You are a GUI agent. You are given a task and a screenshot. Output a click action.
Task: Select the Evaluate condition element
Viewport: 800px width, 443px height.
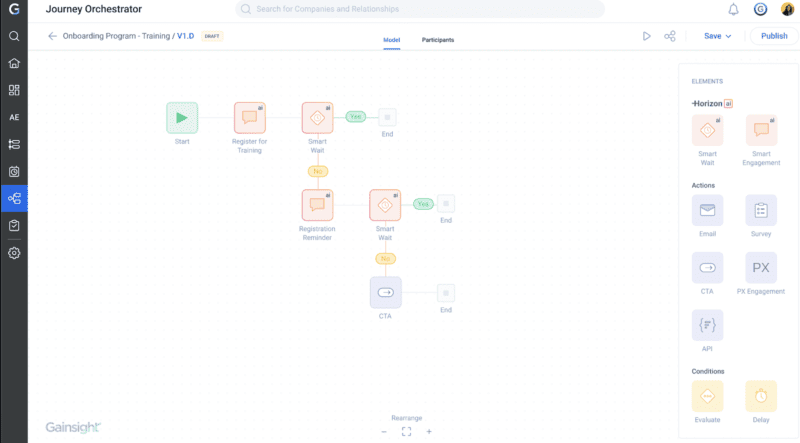pos(707,396)
